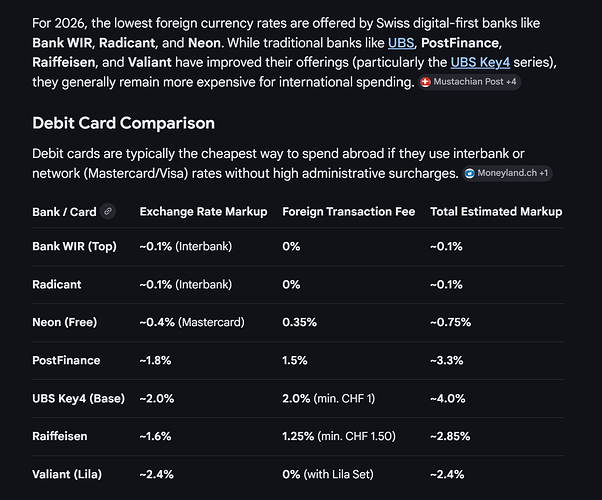Click the UBS Key4 (Base) table row label
Viewport: 602px width, 500px height.
(78, 398)
